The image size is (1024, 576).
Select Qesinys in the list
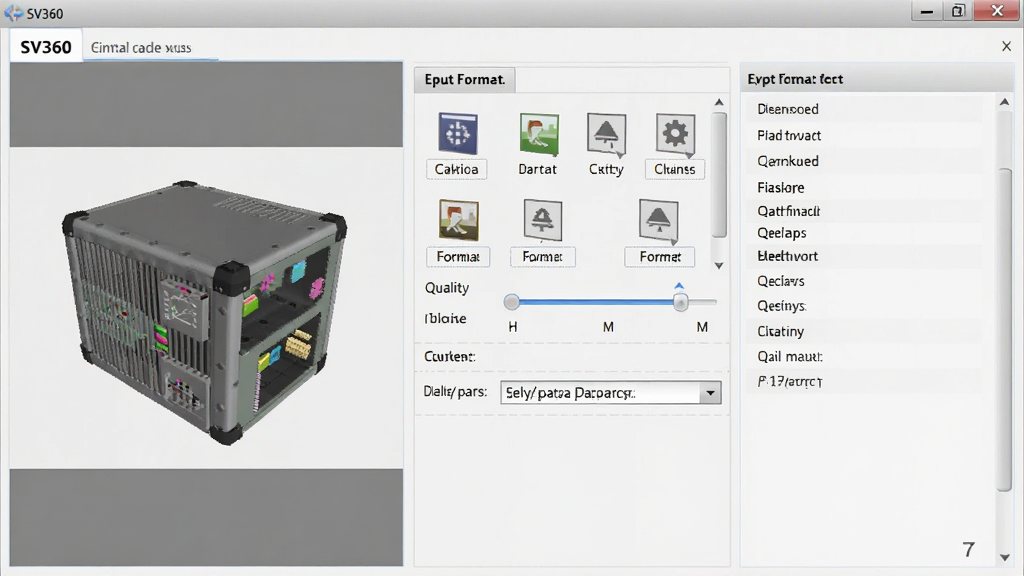(x=863, y=306)
